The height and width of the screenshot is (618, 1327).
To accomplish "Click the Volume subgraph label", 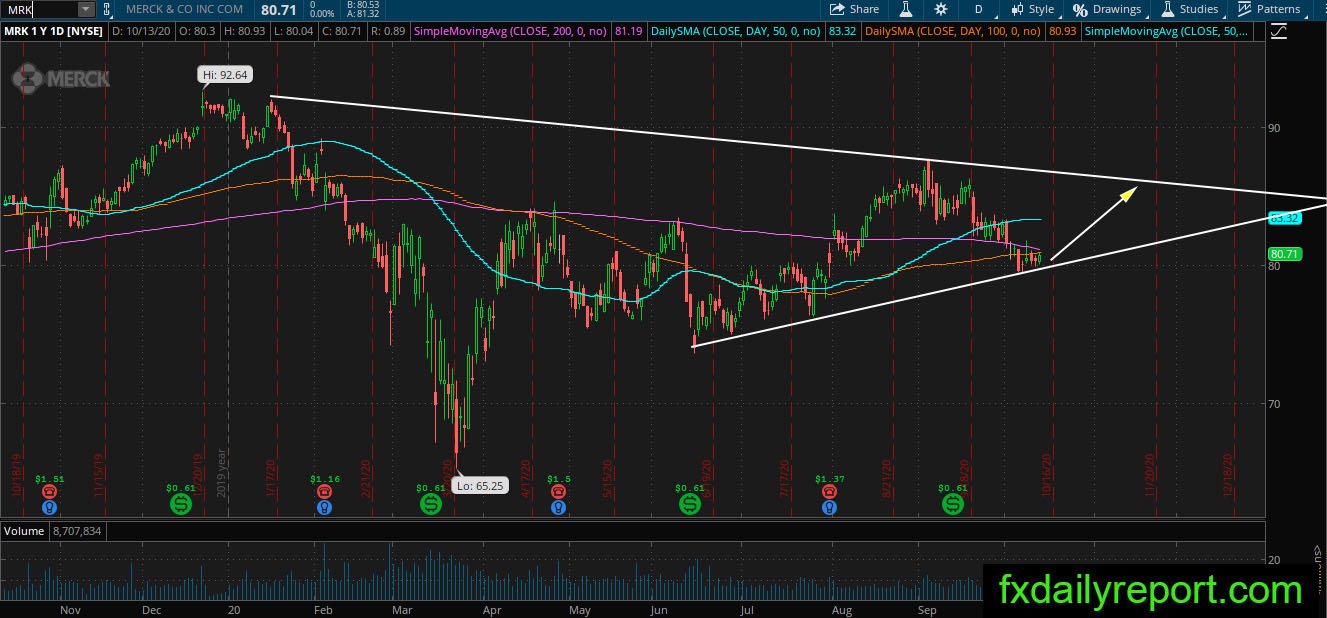I will pyautogui.click(x=23, y=531).
